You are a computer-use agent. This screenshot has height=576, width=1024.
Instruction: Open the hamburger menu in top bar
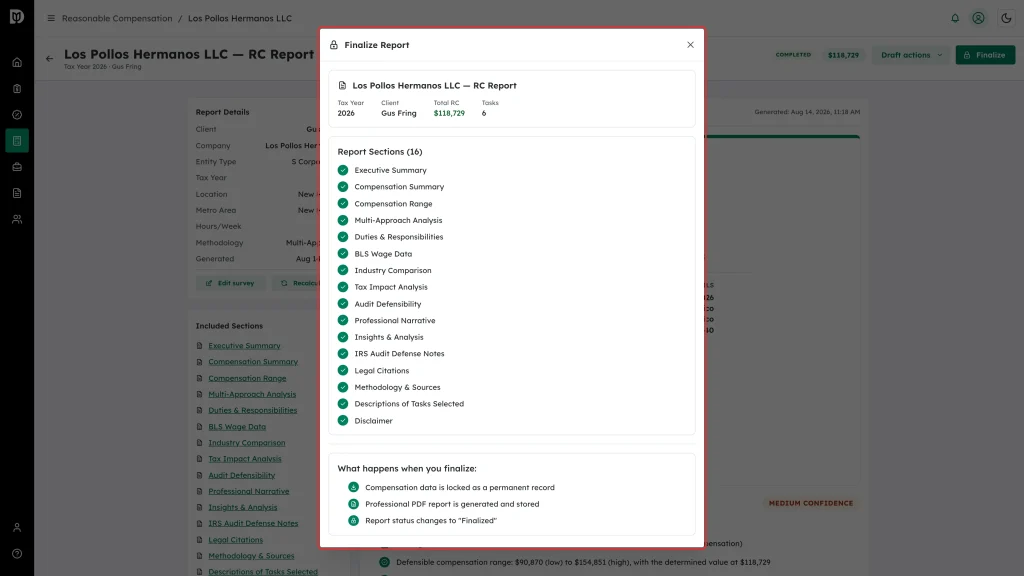point(51,18)
